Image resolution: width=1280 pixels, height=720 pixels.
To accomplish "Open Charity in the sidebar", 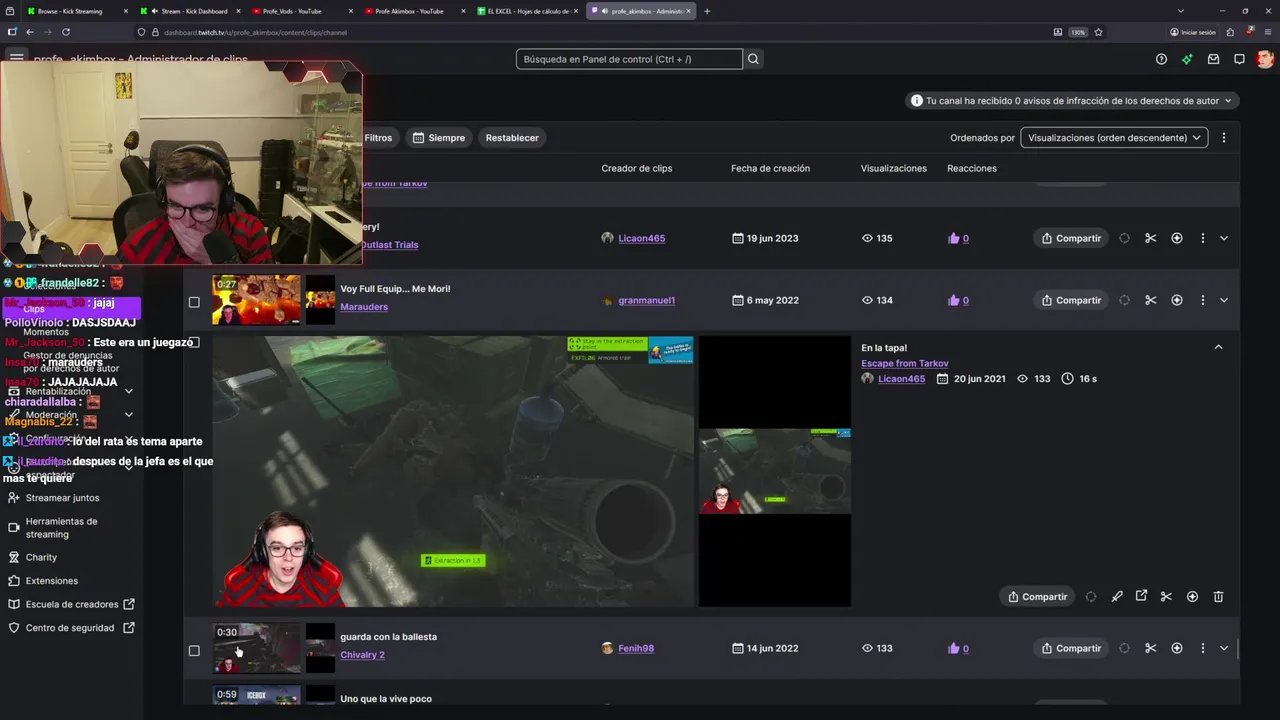I will 41,557.
